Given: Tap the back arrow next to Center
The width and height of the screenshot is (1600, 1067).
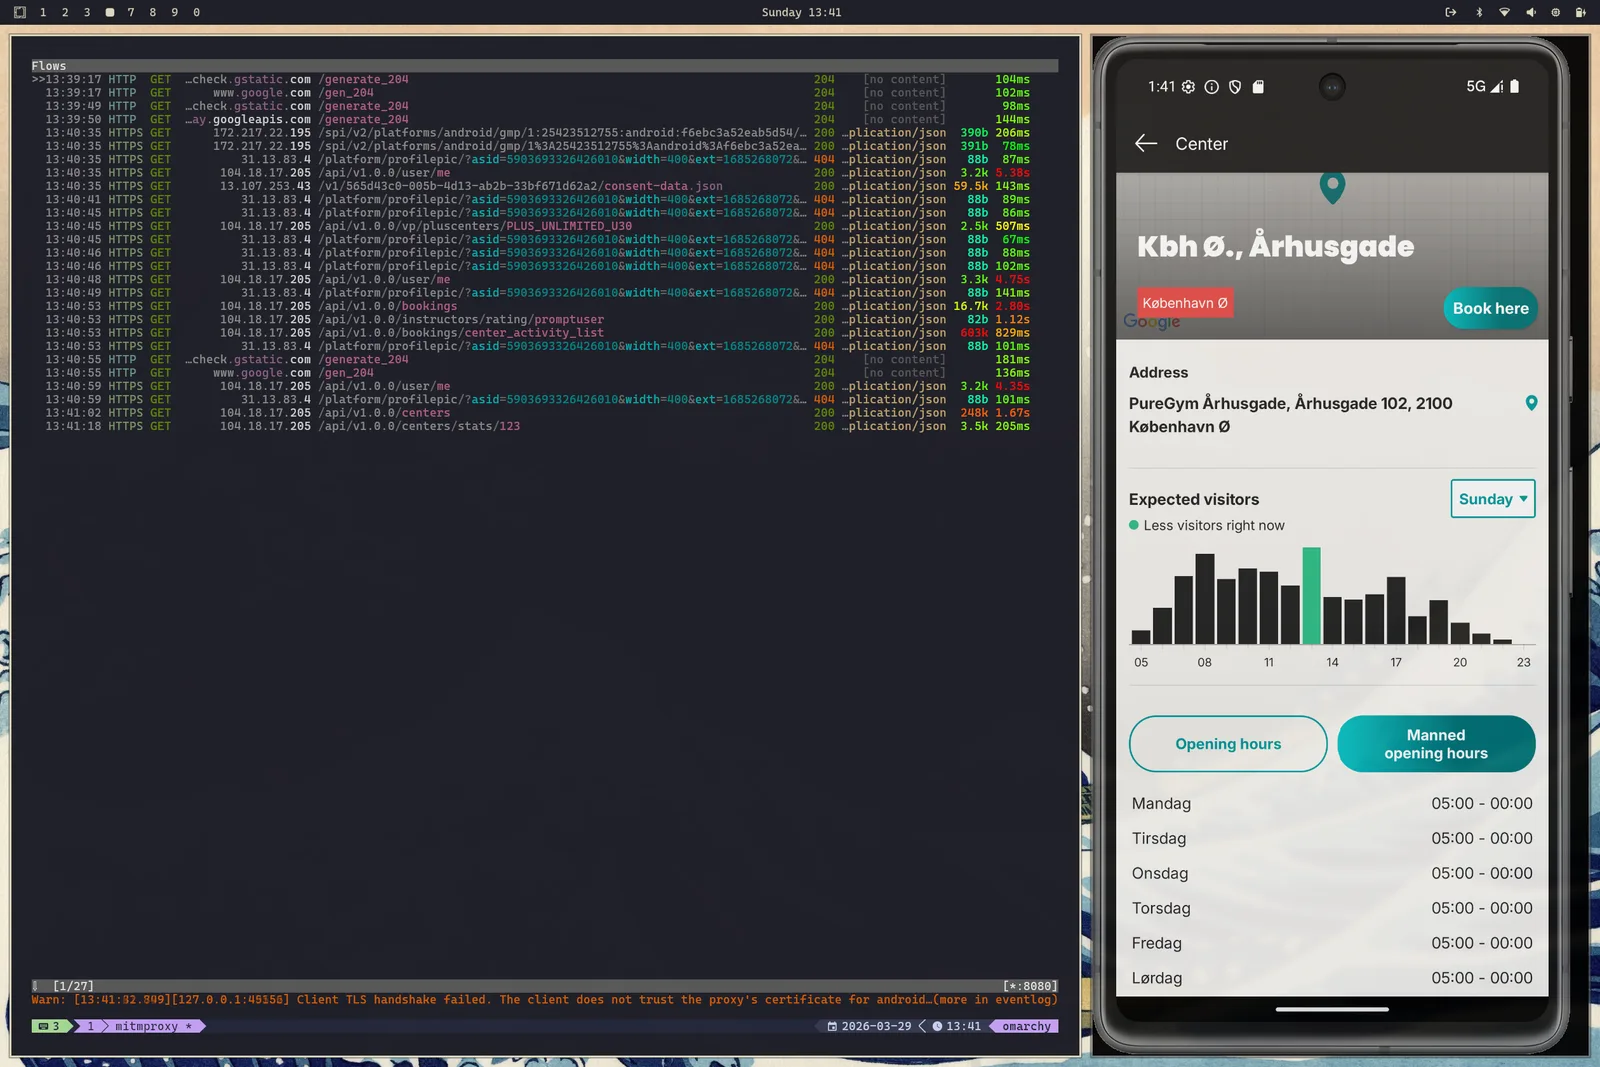Looking at the screenshot, I should click(x=1146, y=144).
